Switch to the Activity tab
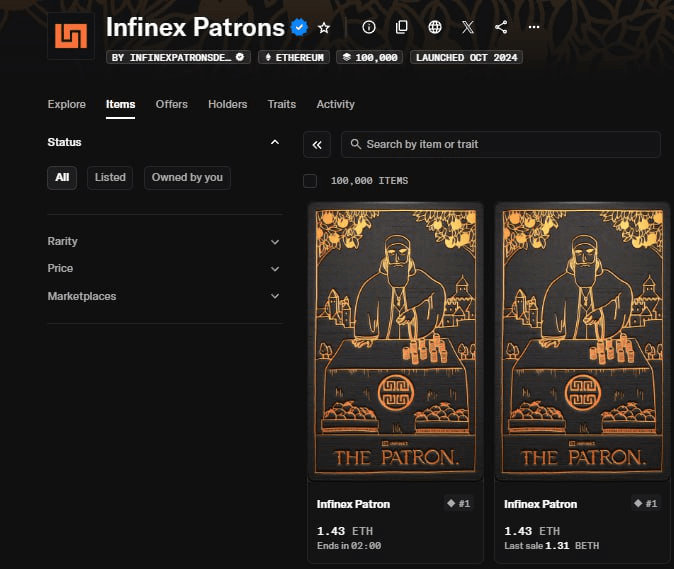Image resolution: width=674 pixels, height=569 pixels. (335, 104)
